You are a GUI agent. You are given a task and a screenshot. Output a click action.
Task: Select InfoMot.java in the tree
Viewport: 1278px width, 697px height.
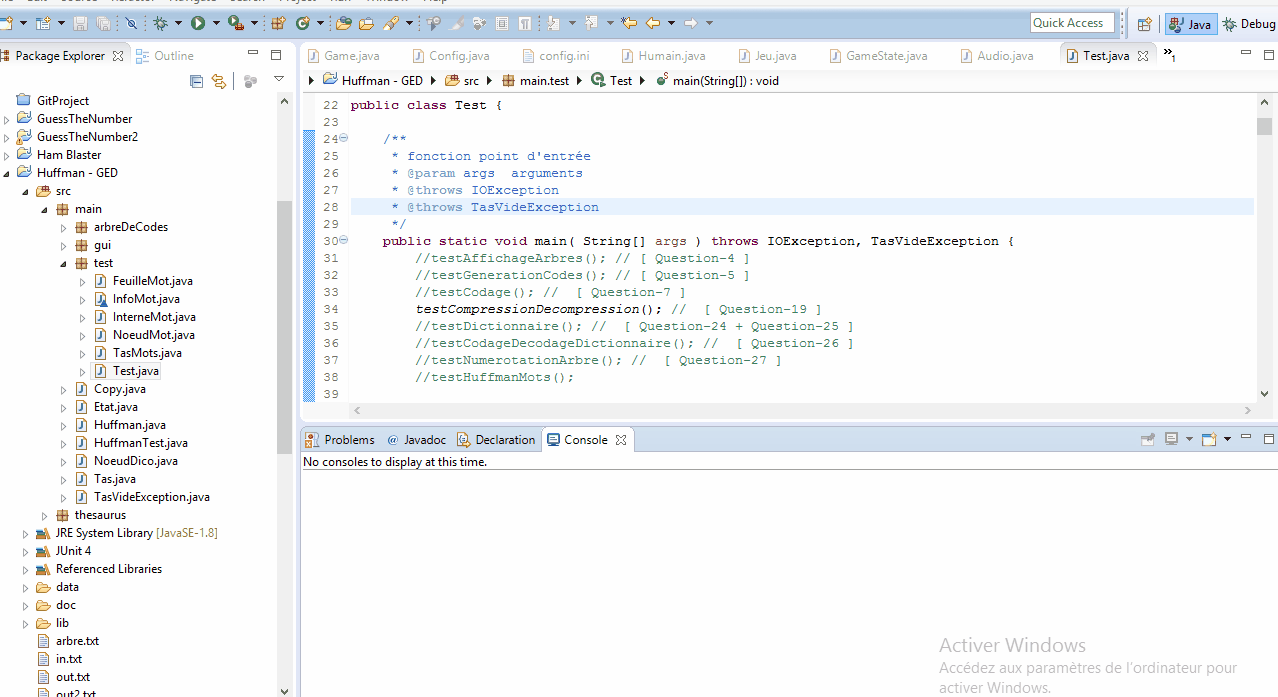pos(146,299)
